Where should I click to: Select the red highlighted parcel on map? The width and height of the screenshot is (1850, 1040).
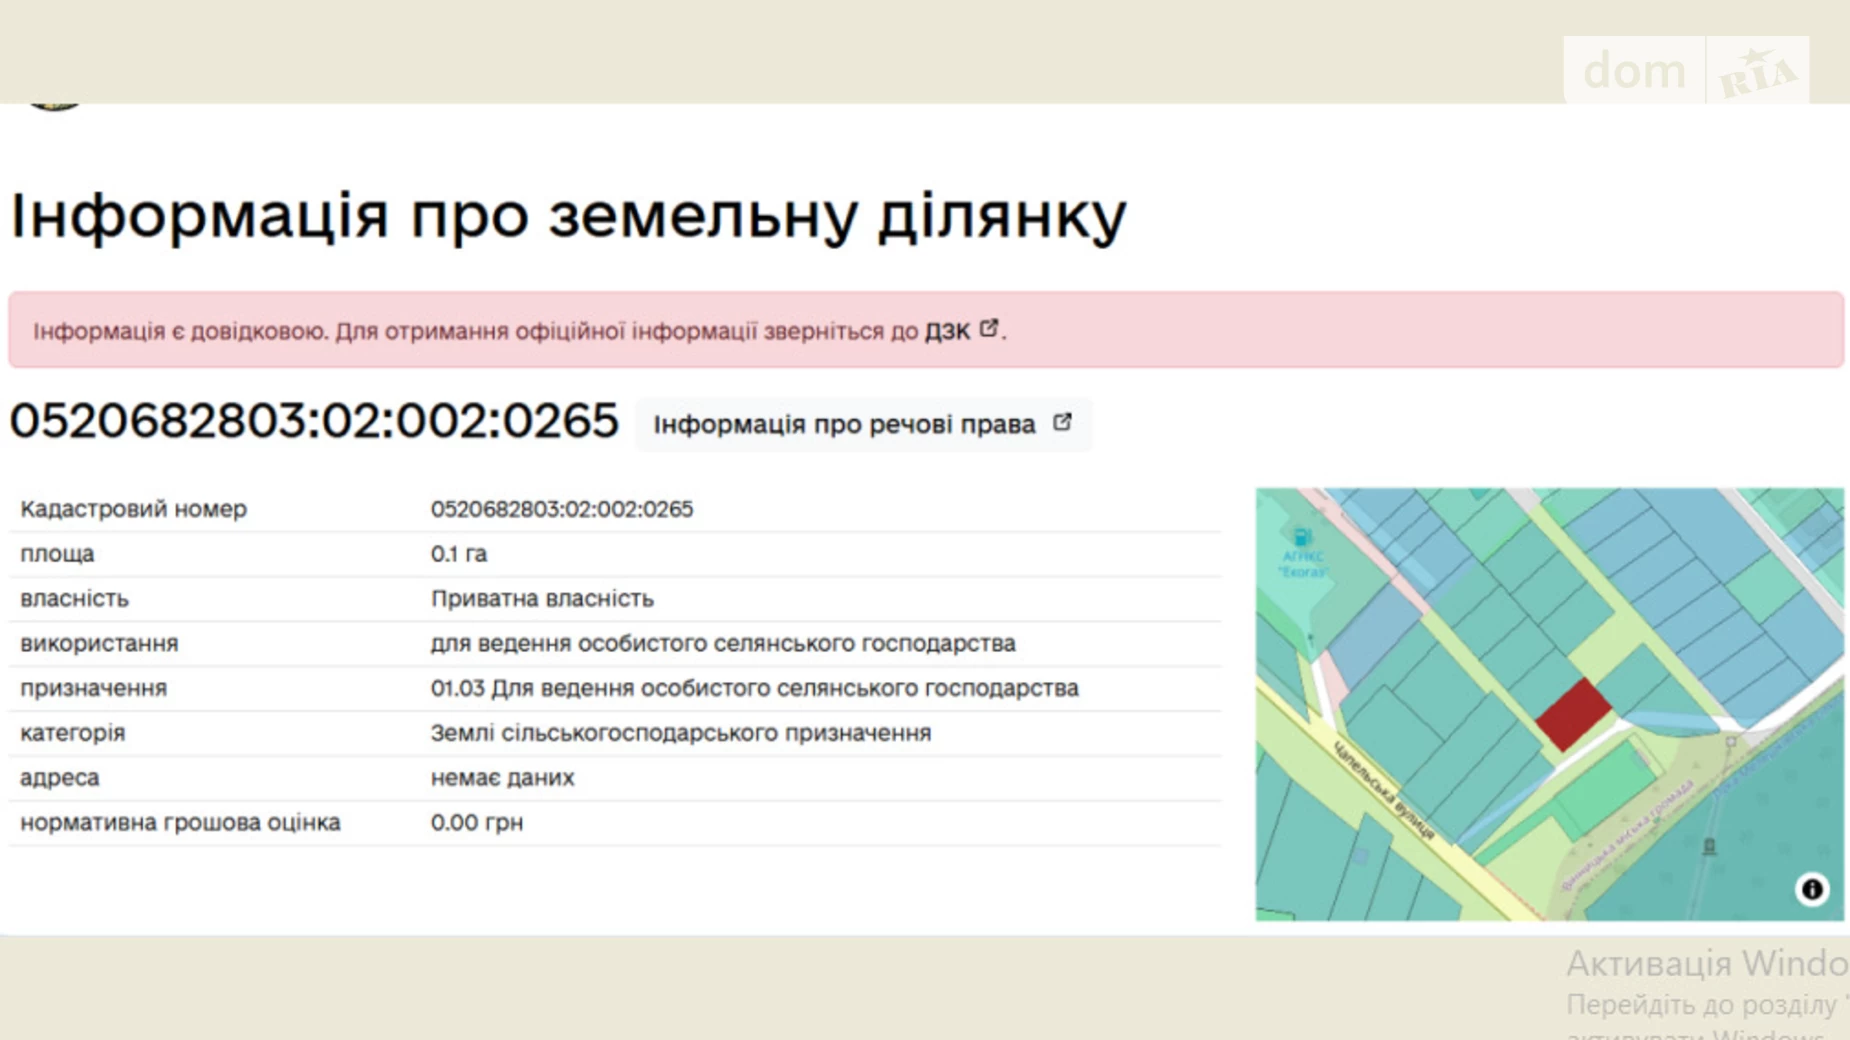click(1572, 713)
